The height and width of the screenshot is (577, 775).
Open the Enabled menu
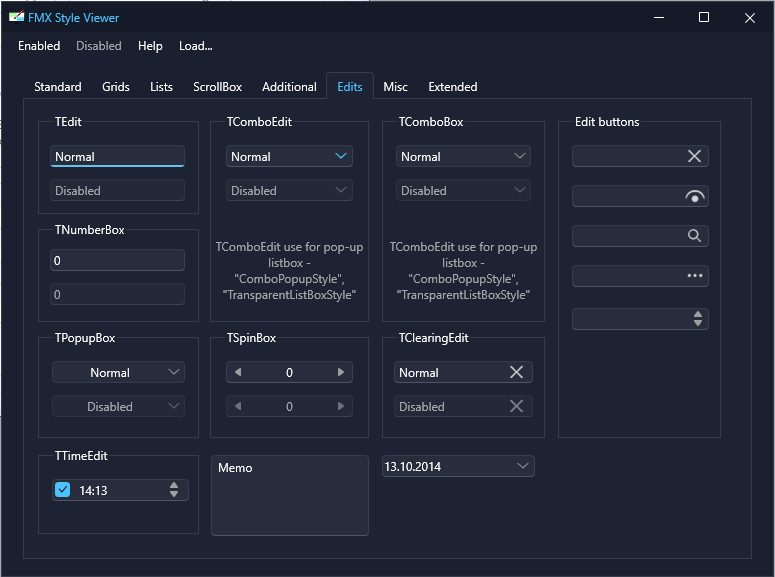coord(39,46)
